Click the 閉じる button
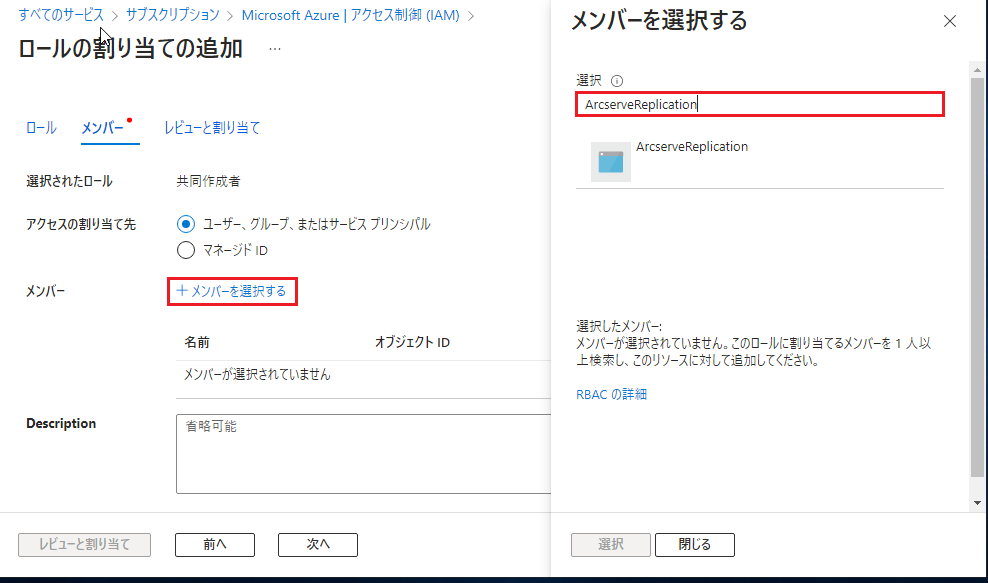This screenshot has height=583, width=988. tap(694, 545)
